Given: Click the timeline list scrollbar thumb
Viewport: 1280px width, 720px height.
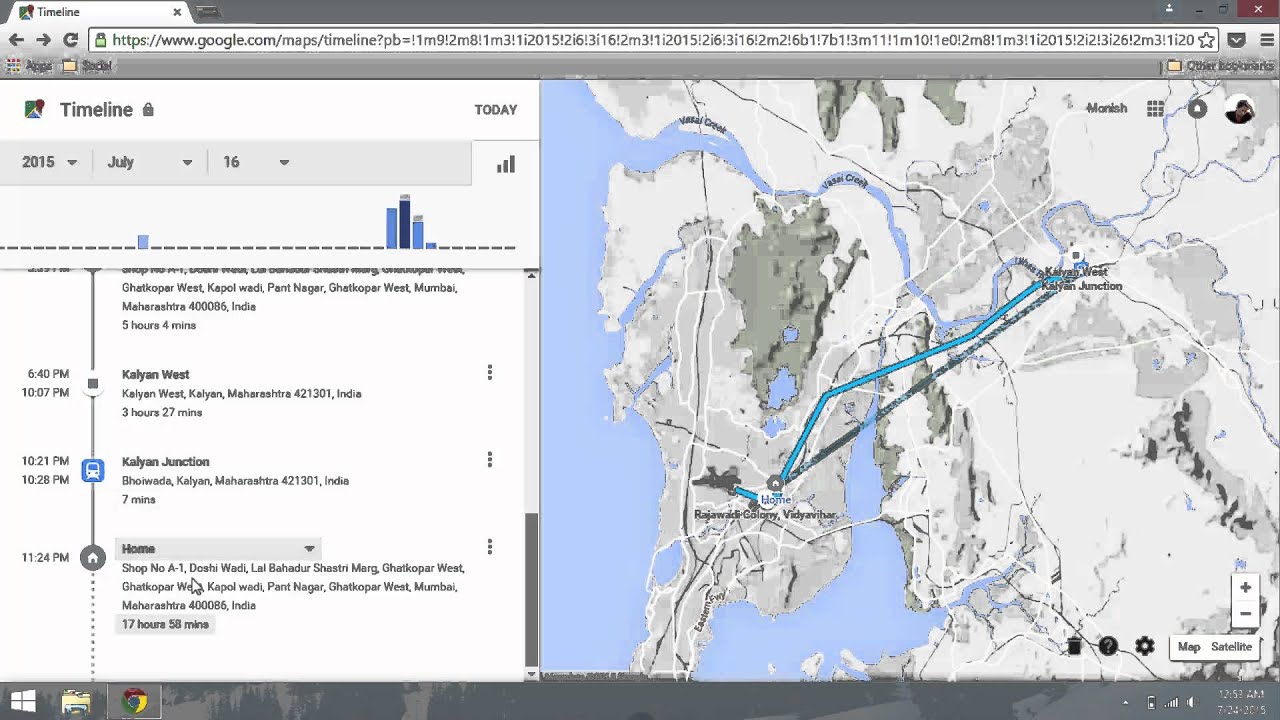Looking at the screenshot, I should pos(532,589).
